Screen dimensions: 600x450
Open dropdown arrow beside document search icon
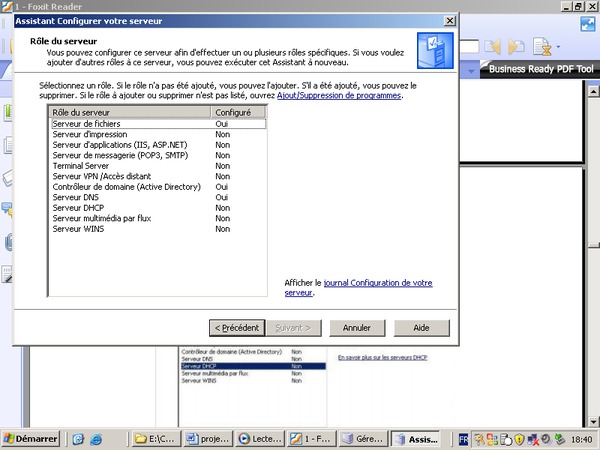coord(557,46)
